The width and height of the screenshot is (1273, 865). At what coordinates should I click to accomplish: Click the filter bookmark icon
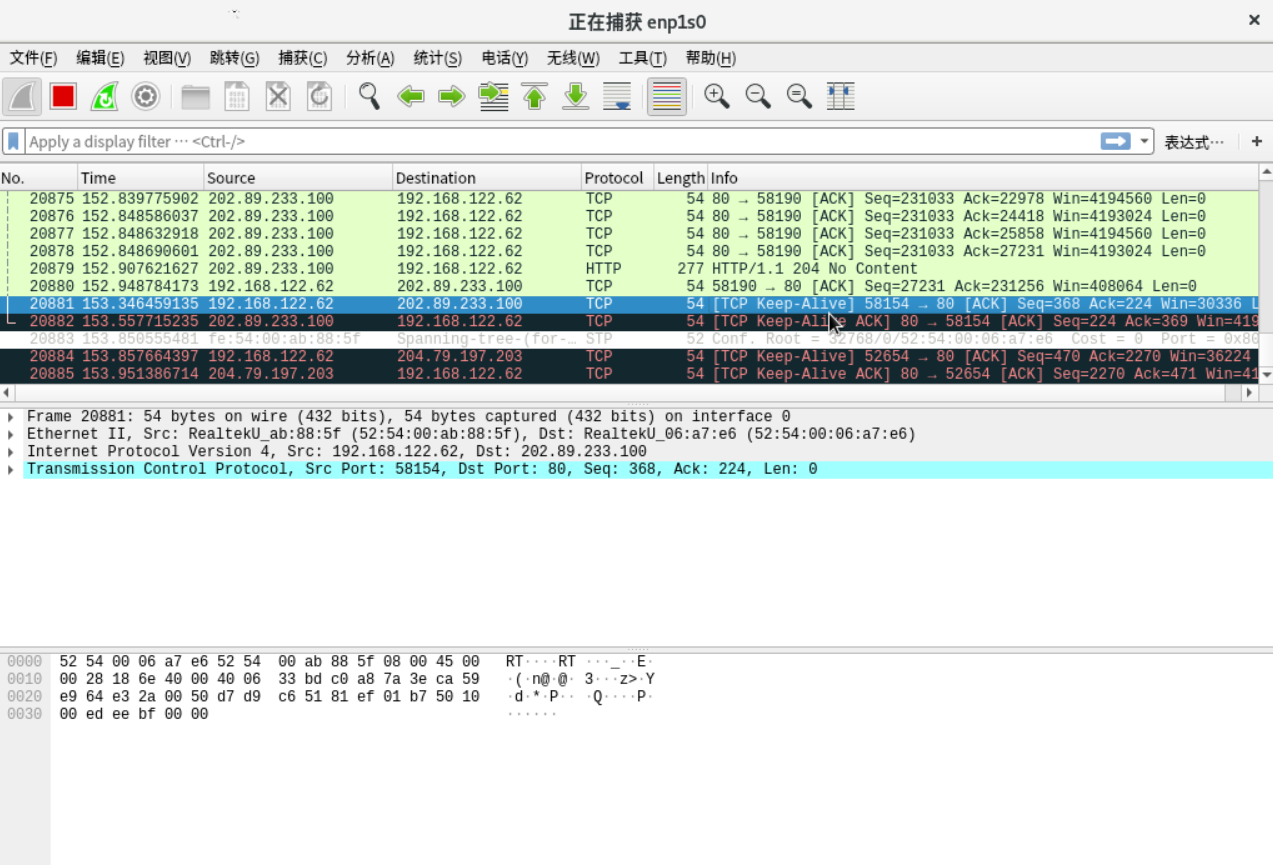(12, 141)
